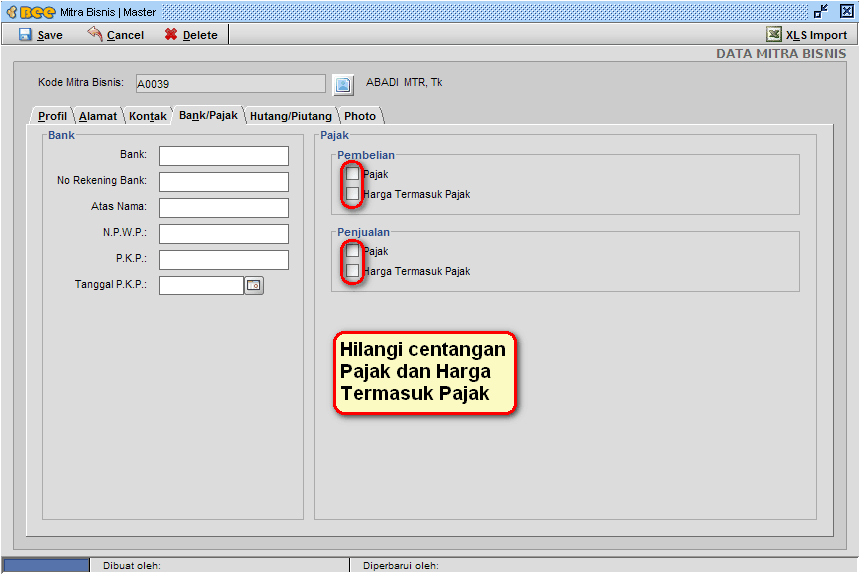Toggle Pajak checkbox under Pembelian
Viewport: 859px width, 574px height.
click(352, 174)
